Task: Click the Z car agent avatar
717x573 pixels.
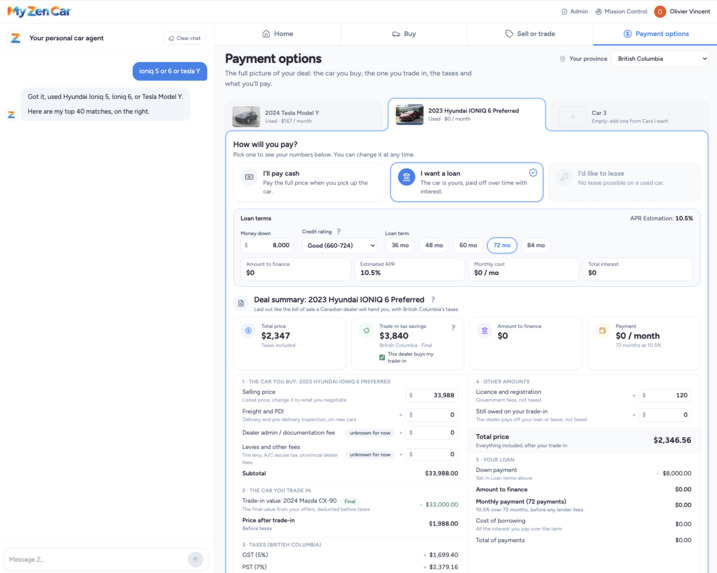Action: point(16,38)
